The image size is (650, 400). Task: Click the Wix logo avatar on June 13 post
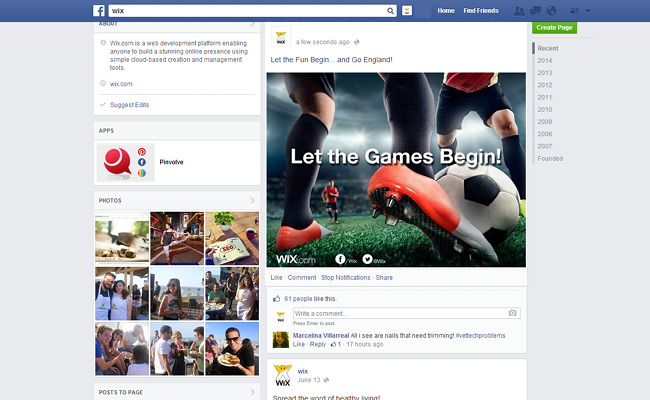(x=283, y=375)
